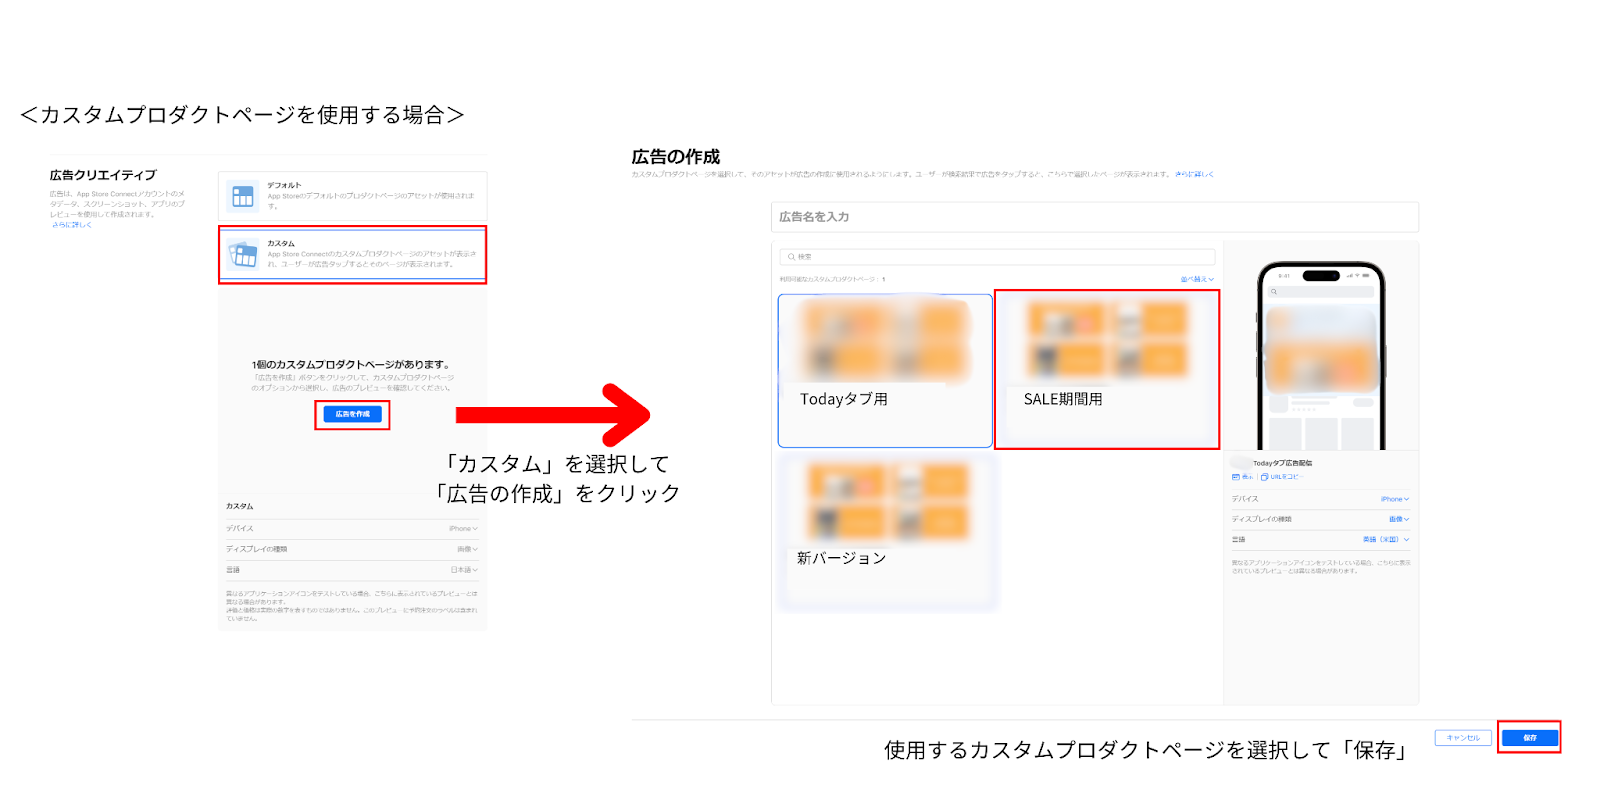1600x800 pixels.
Task: Click the デフォルト product page icon
Action: click(242, 197)
